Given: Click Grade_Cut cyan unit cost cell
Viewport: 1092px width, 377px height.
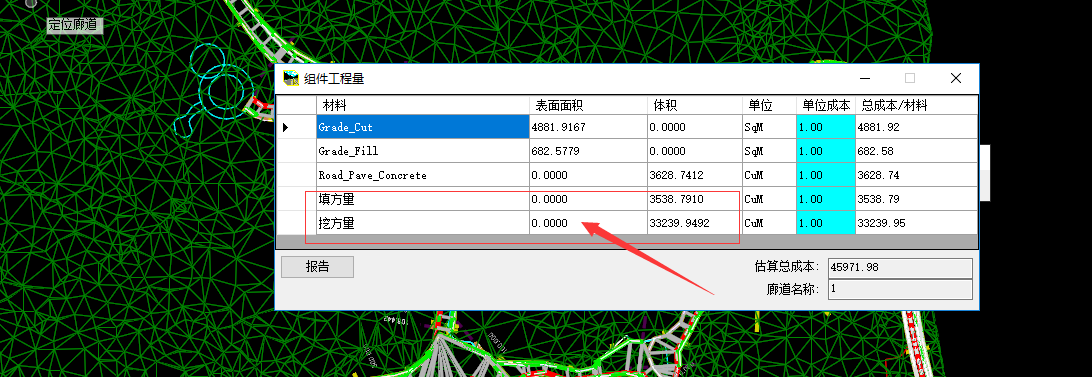Looking at the screenshot, I should click(x=825, y=127).
